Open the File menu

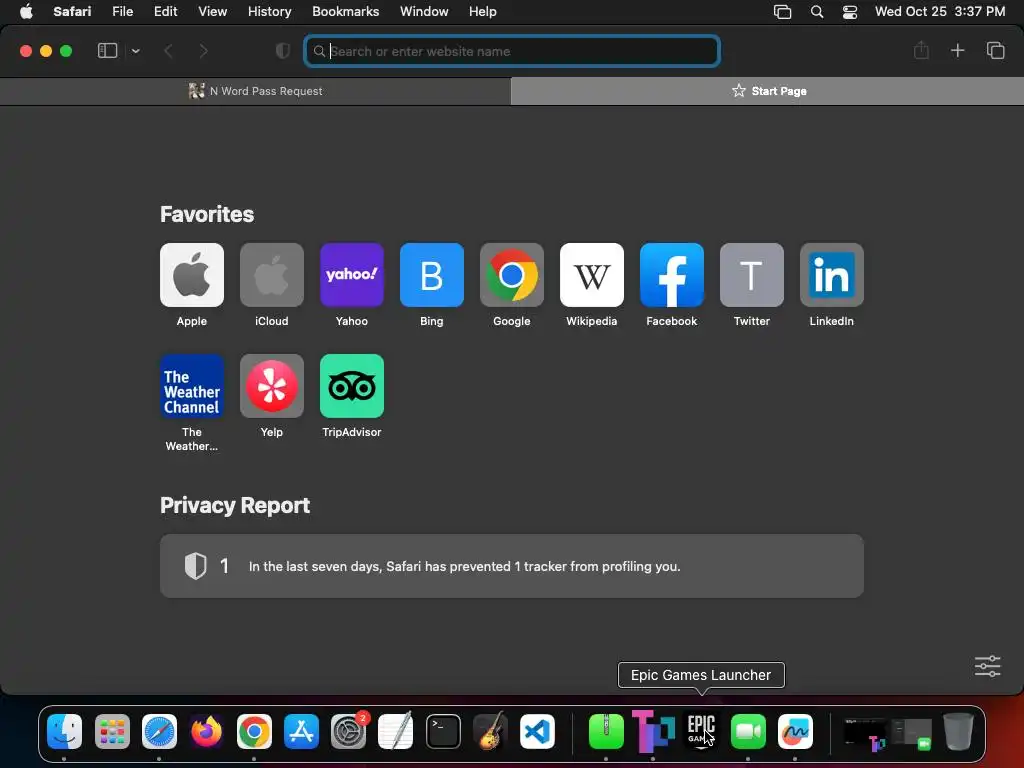click(x=122, y=11)
